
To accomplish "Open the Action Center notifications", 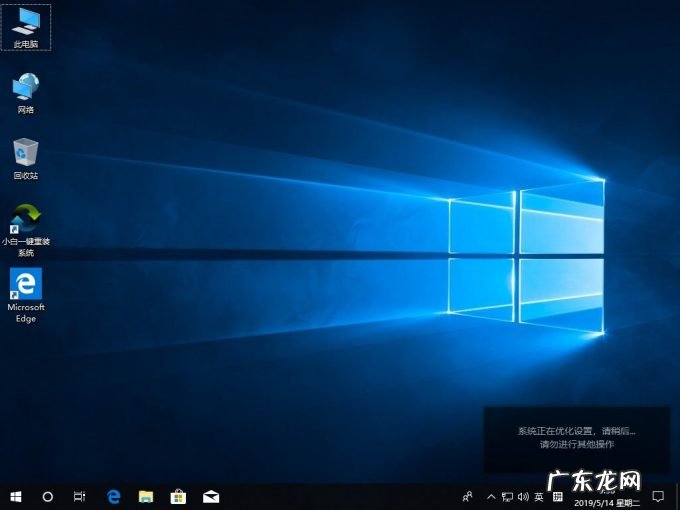I will click(658, 496).
